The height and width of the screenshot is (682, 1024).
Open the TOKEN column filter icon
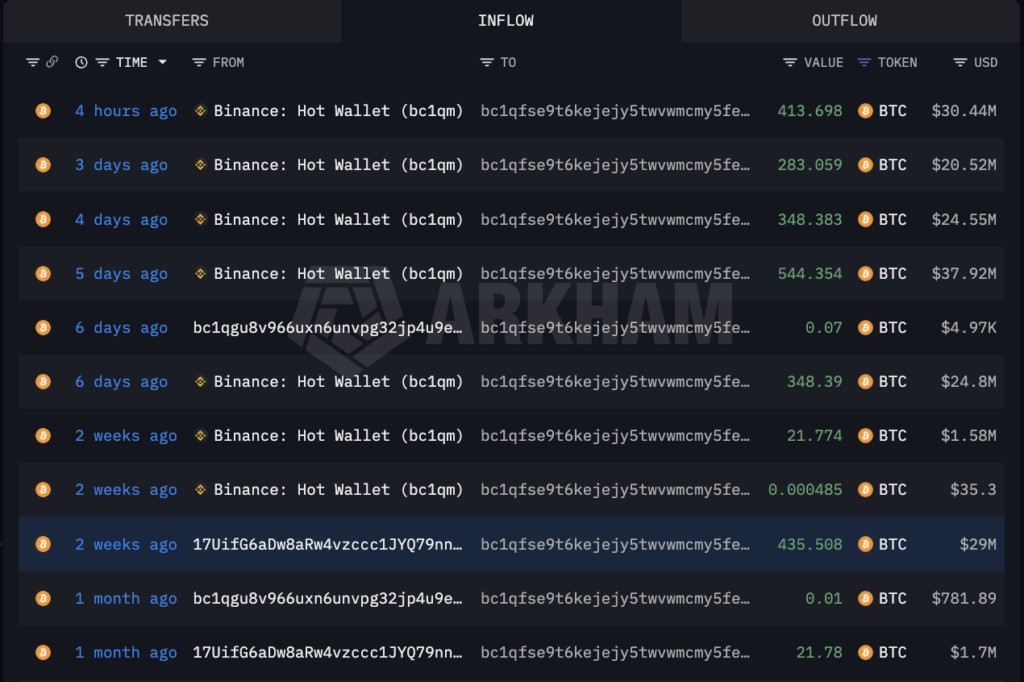point(864,62)
